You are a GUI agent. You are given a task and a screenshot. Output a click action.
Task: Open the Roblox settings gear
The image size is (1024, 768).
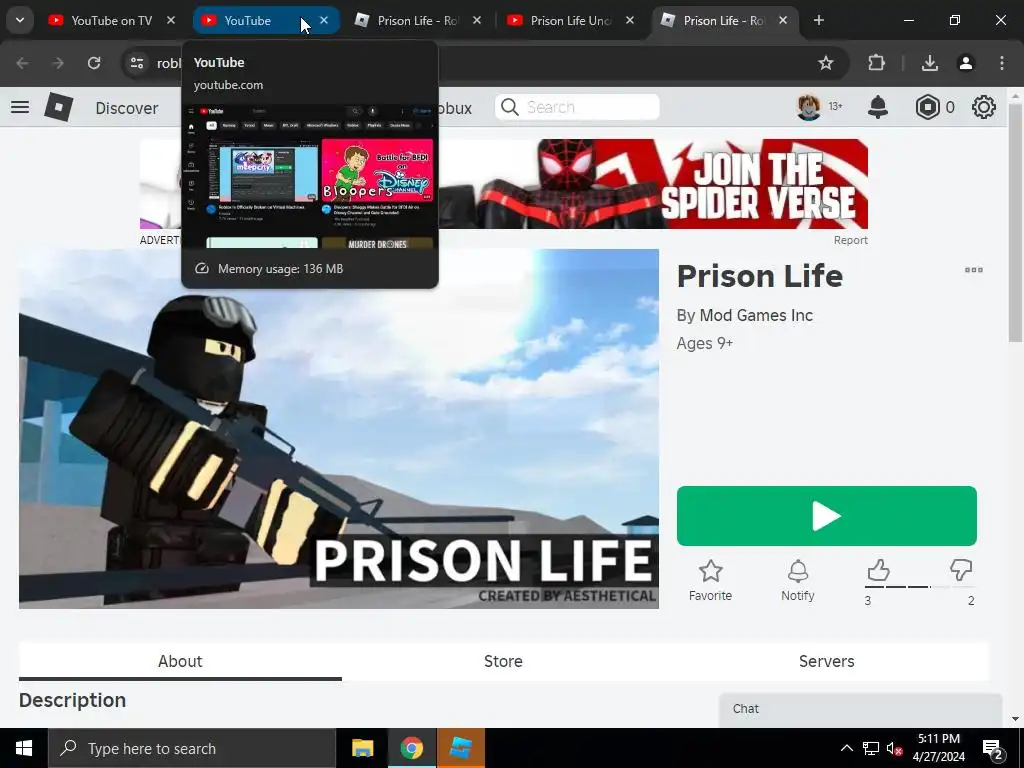[x=984, y=107]
